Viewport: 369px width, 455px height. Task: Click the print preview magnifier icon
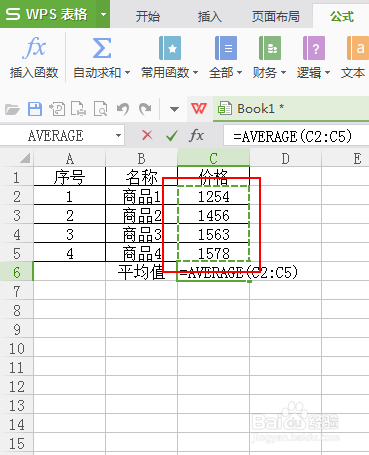100,109
